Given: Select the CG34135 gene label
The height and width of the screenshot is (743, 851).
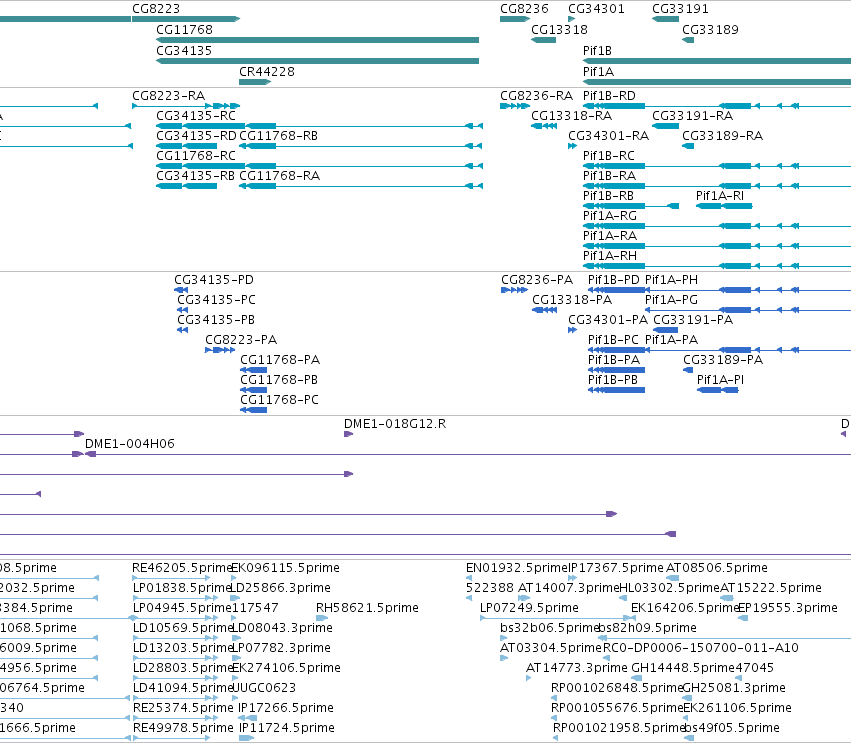Looking at the screenshot, I should [184, 51].
